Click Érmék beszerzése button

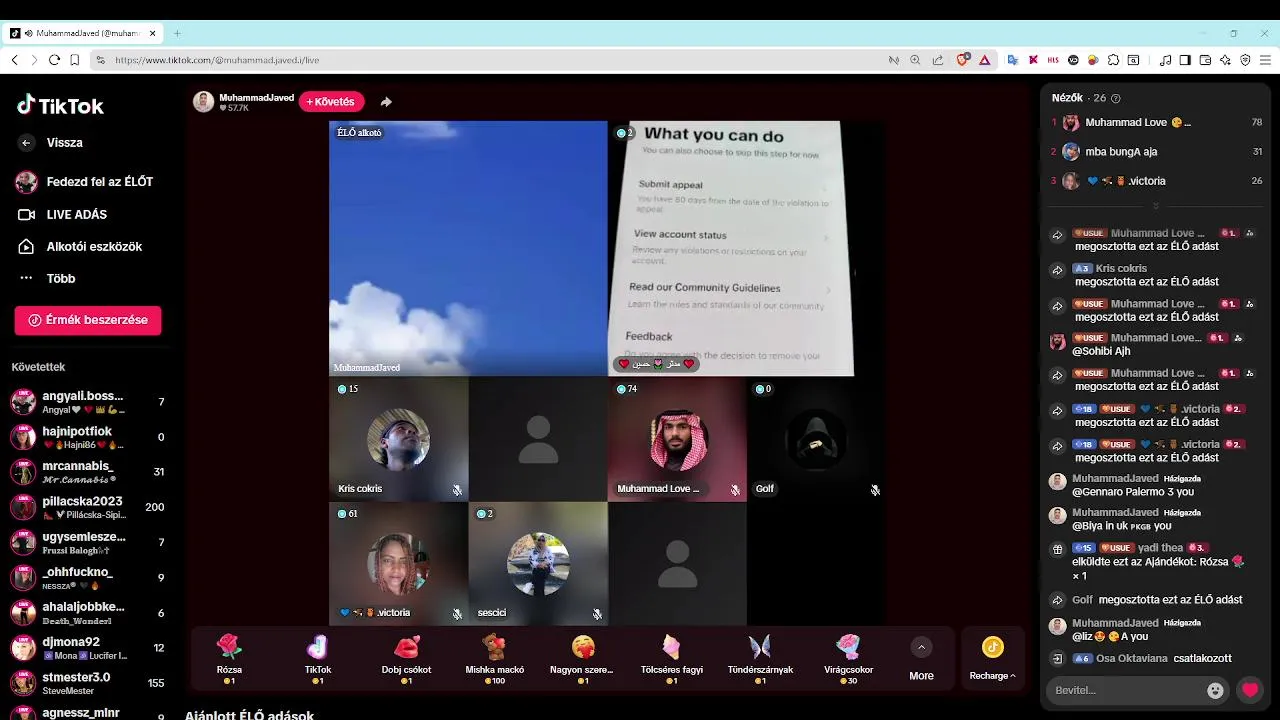point(88,320)
